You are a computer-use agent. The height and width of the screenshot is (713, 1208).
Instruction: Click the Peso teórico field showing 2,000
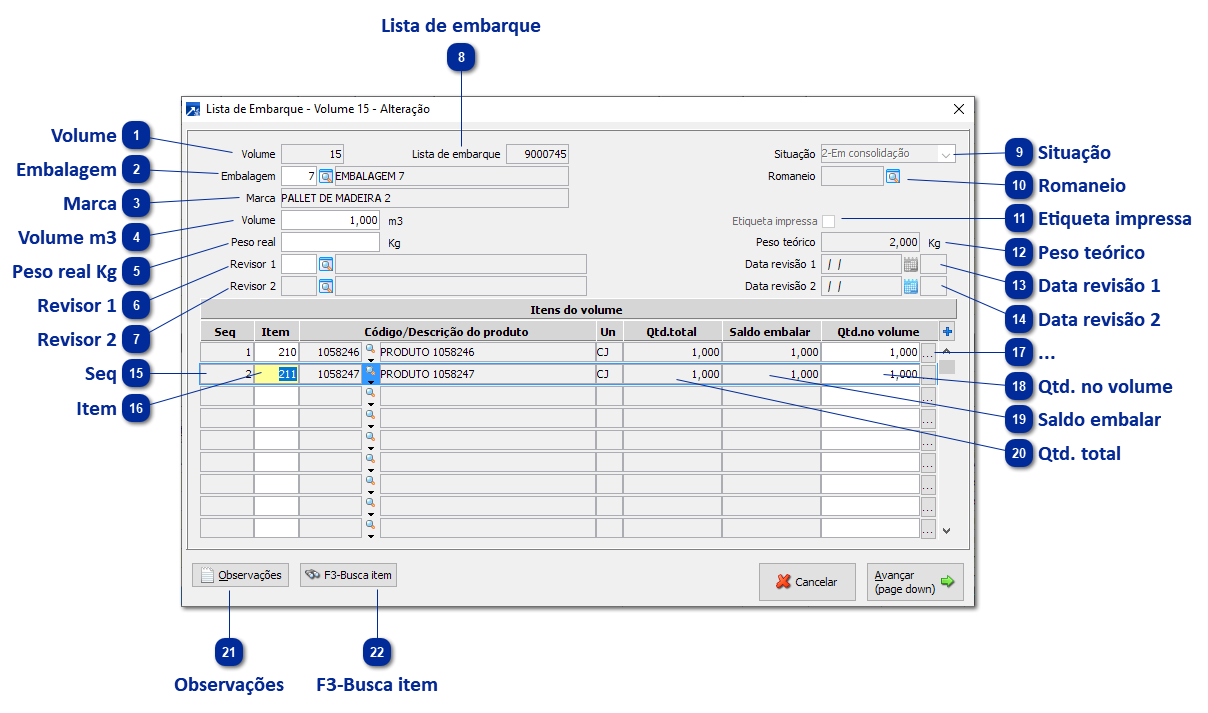click(870, 242)
